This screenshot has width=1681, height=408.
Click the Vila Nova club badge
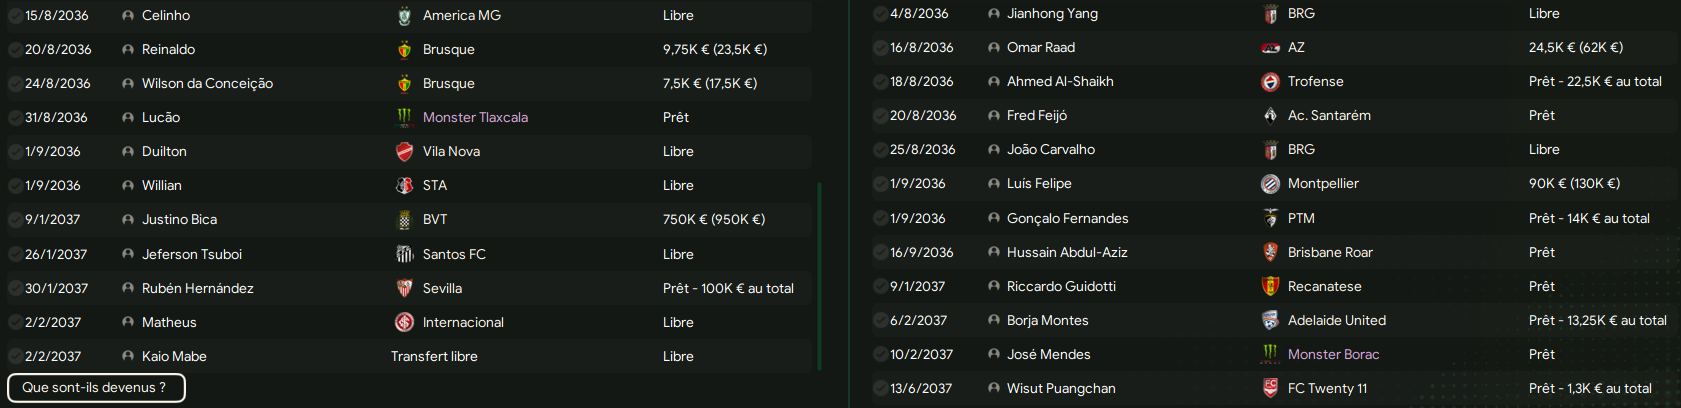pos(404,152)
